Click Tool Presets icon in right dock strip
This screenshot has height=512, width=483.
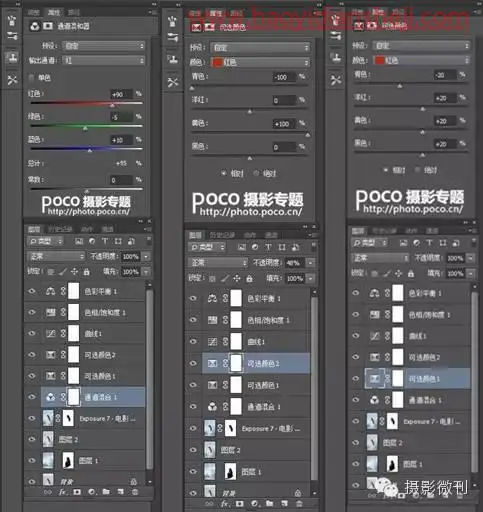click(336, 80)
